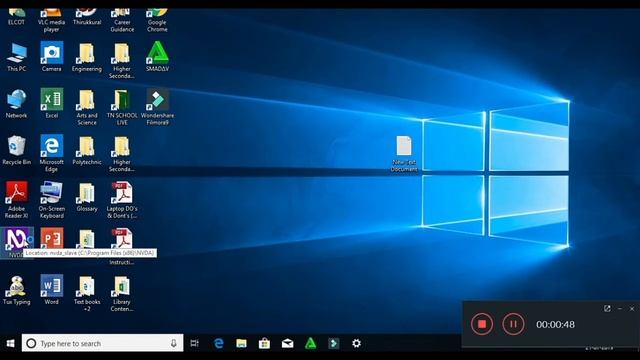Screen dimensions: 640x360
Task: Open the Word desktop shortcut
Action: (x=51, y=289)
